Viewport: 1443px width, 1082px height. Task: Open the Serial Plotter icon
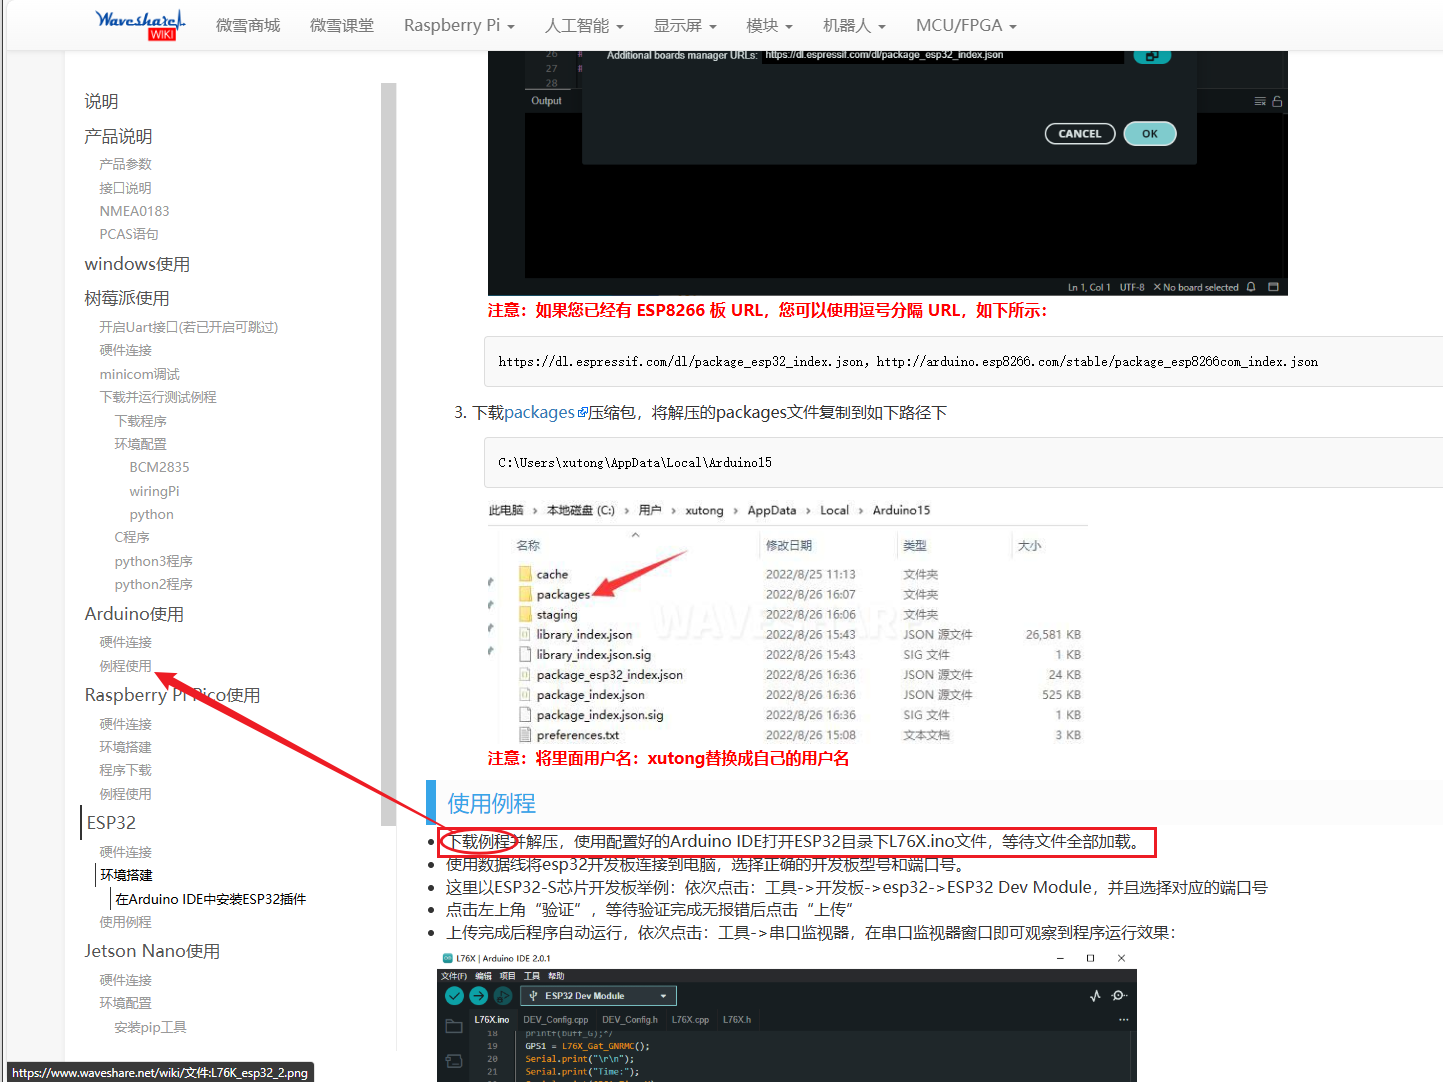(x=1095, y=996)
